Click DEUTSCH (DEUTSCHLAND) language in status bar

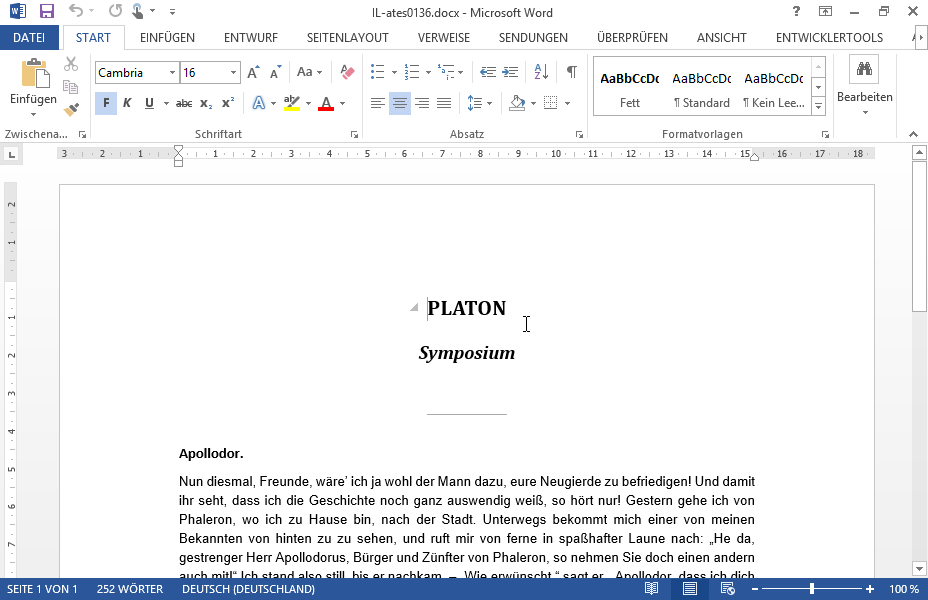tap(249, 589)
